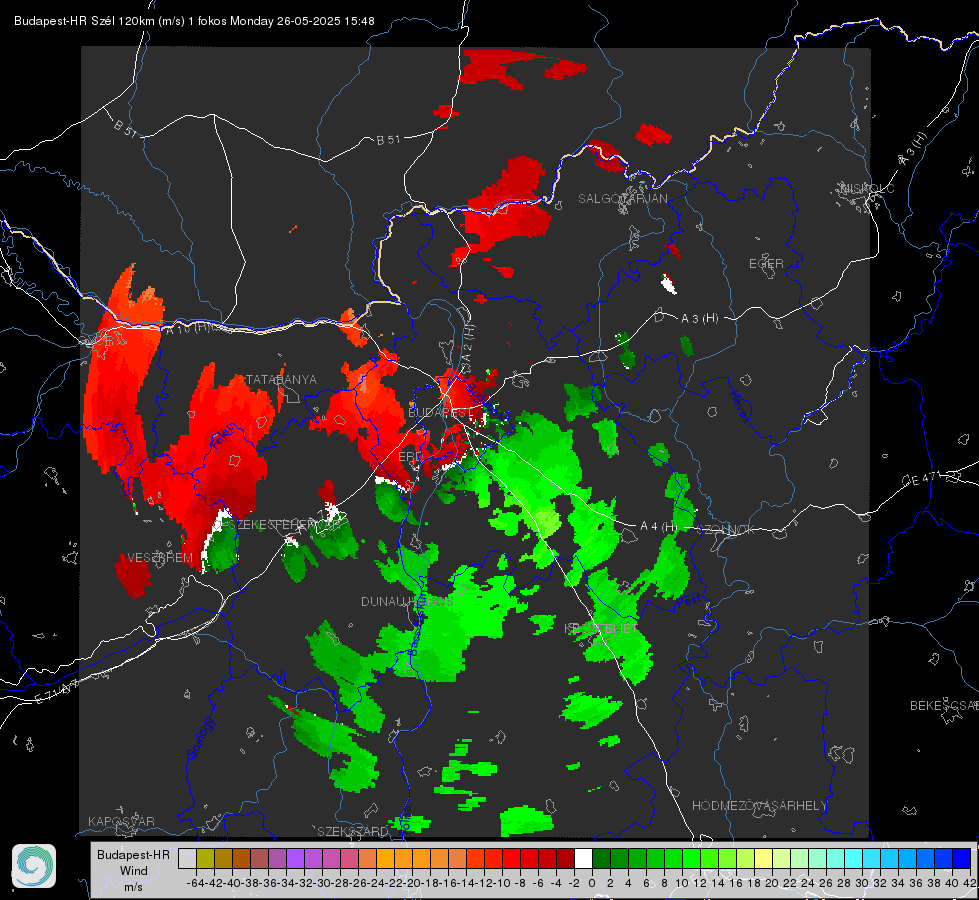Select the light grey first swatch in legend
The height and width of the screenshot is (900, 979).
click(x=187, y=858)
